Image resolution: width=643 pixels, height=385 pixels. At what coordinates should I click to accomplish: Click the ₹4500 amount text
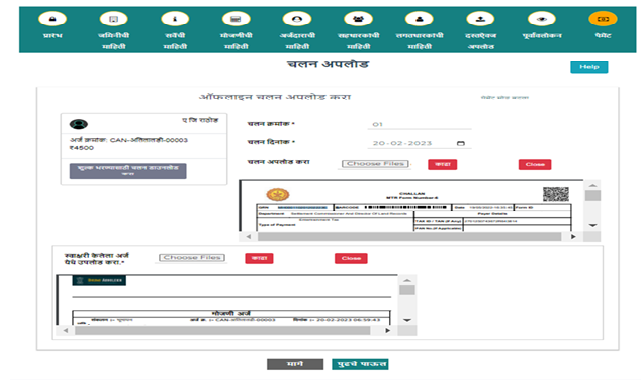pos(82,148)
